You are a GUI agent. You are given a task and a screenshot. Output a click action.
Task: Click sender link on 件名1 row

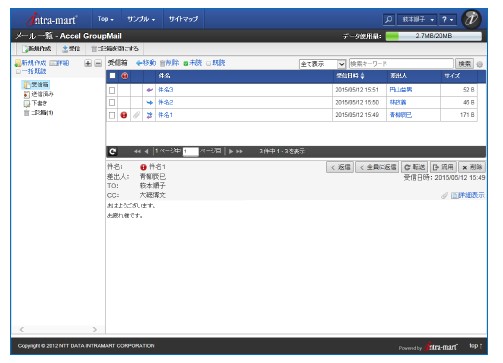point(401,115)
